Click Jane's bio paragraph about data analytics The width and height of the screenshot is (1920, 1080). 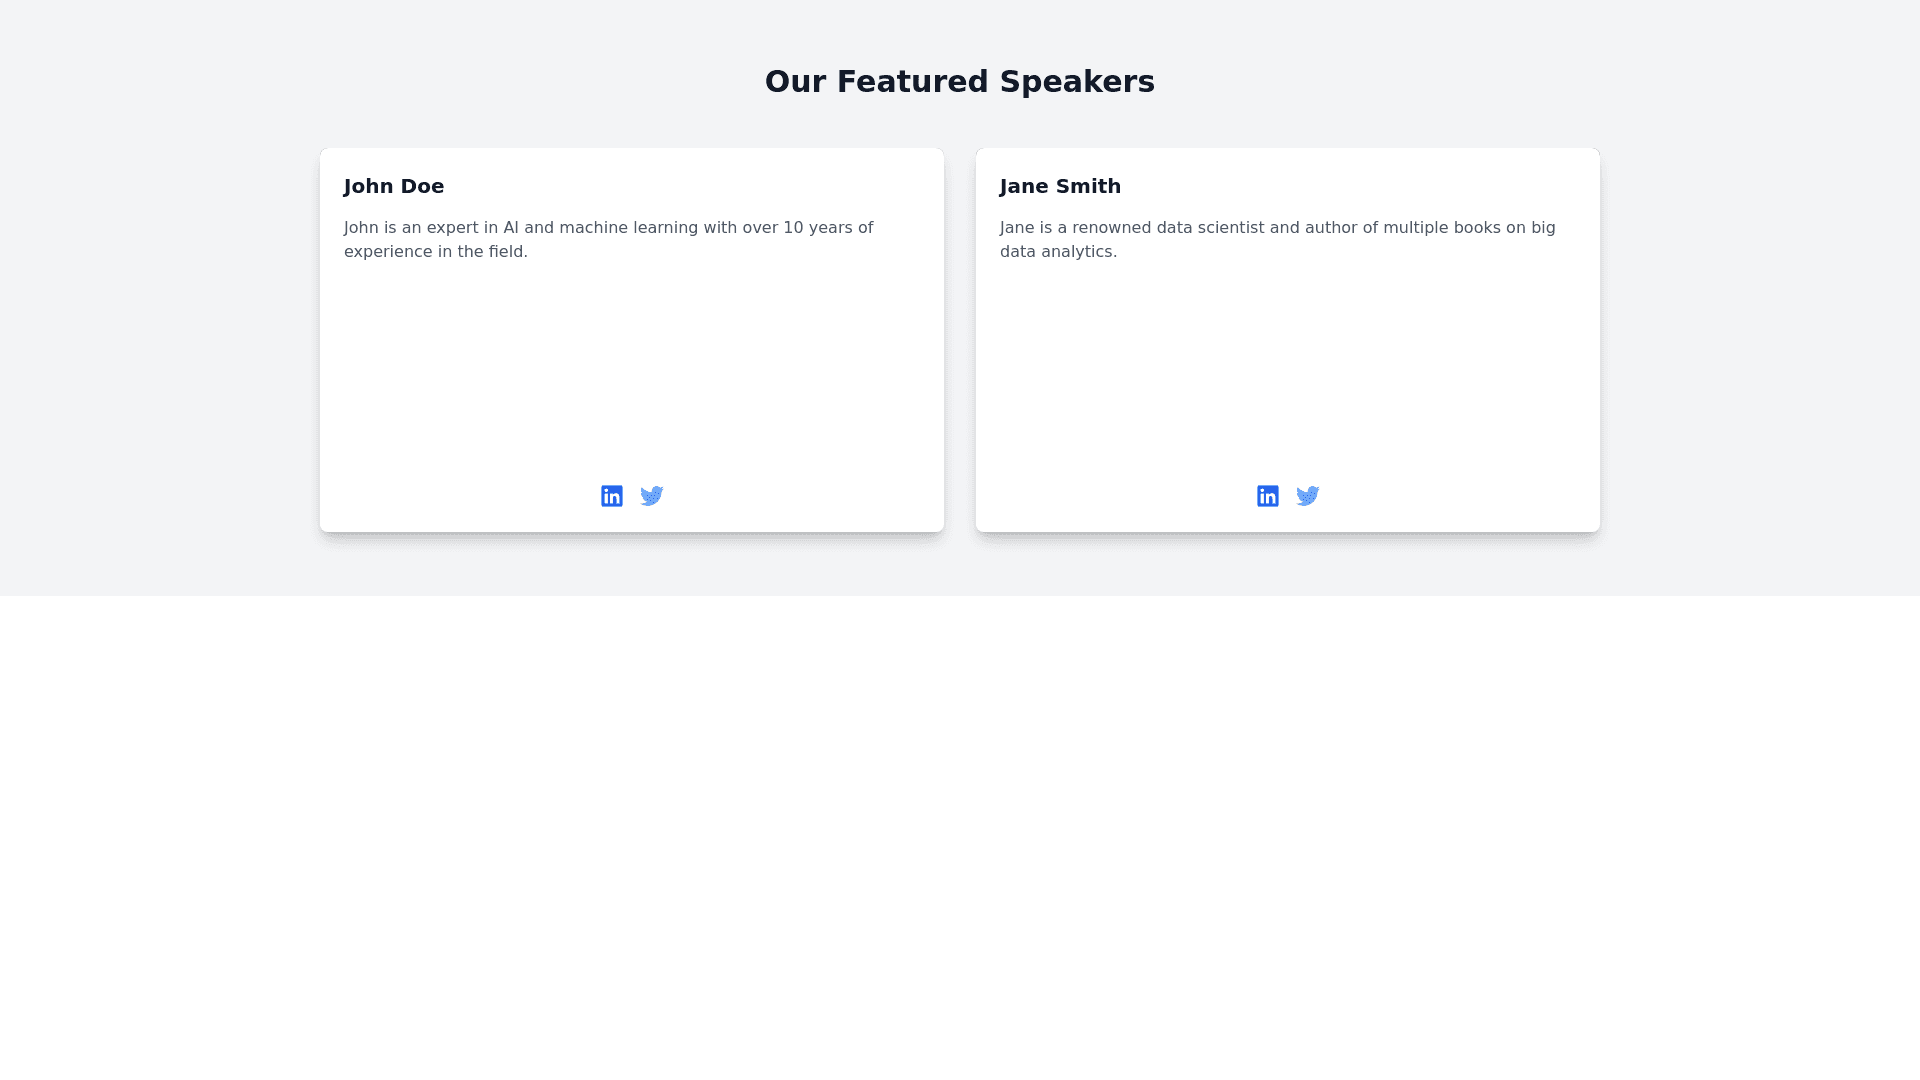(x=1277, y=239)
